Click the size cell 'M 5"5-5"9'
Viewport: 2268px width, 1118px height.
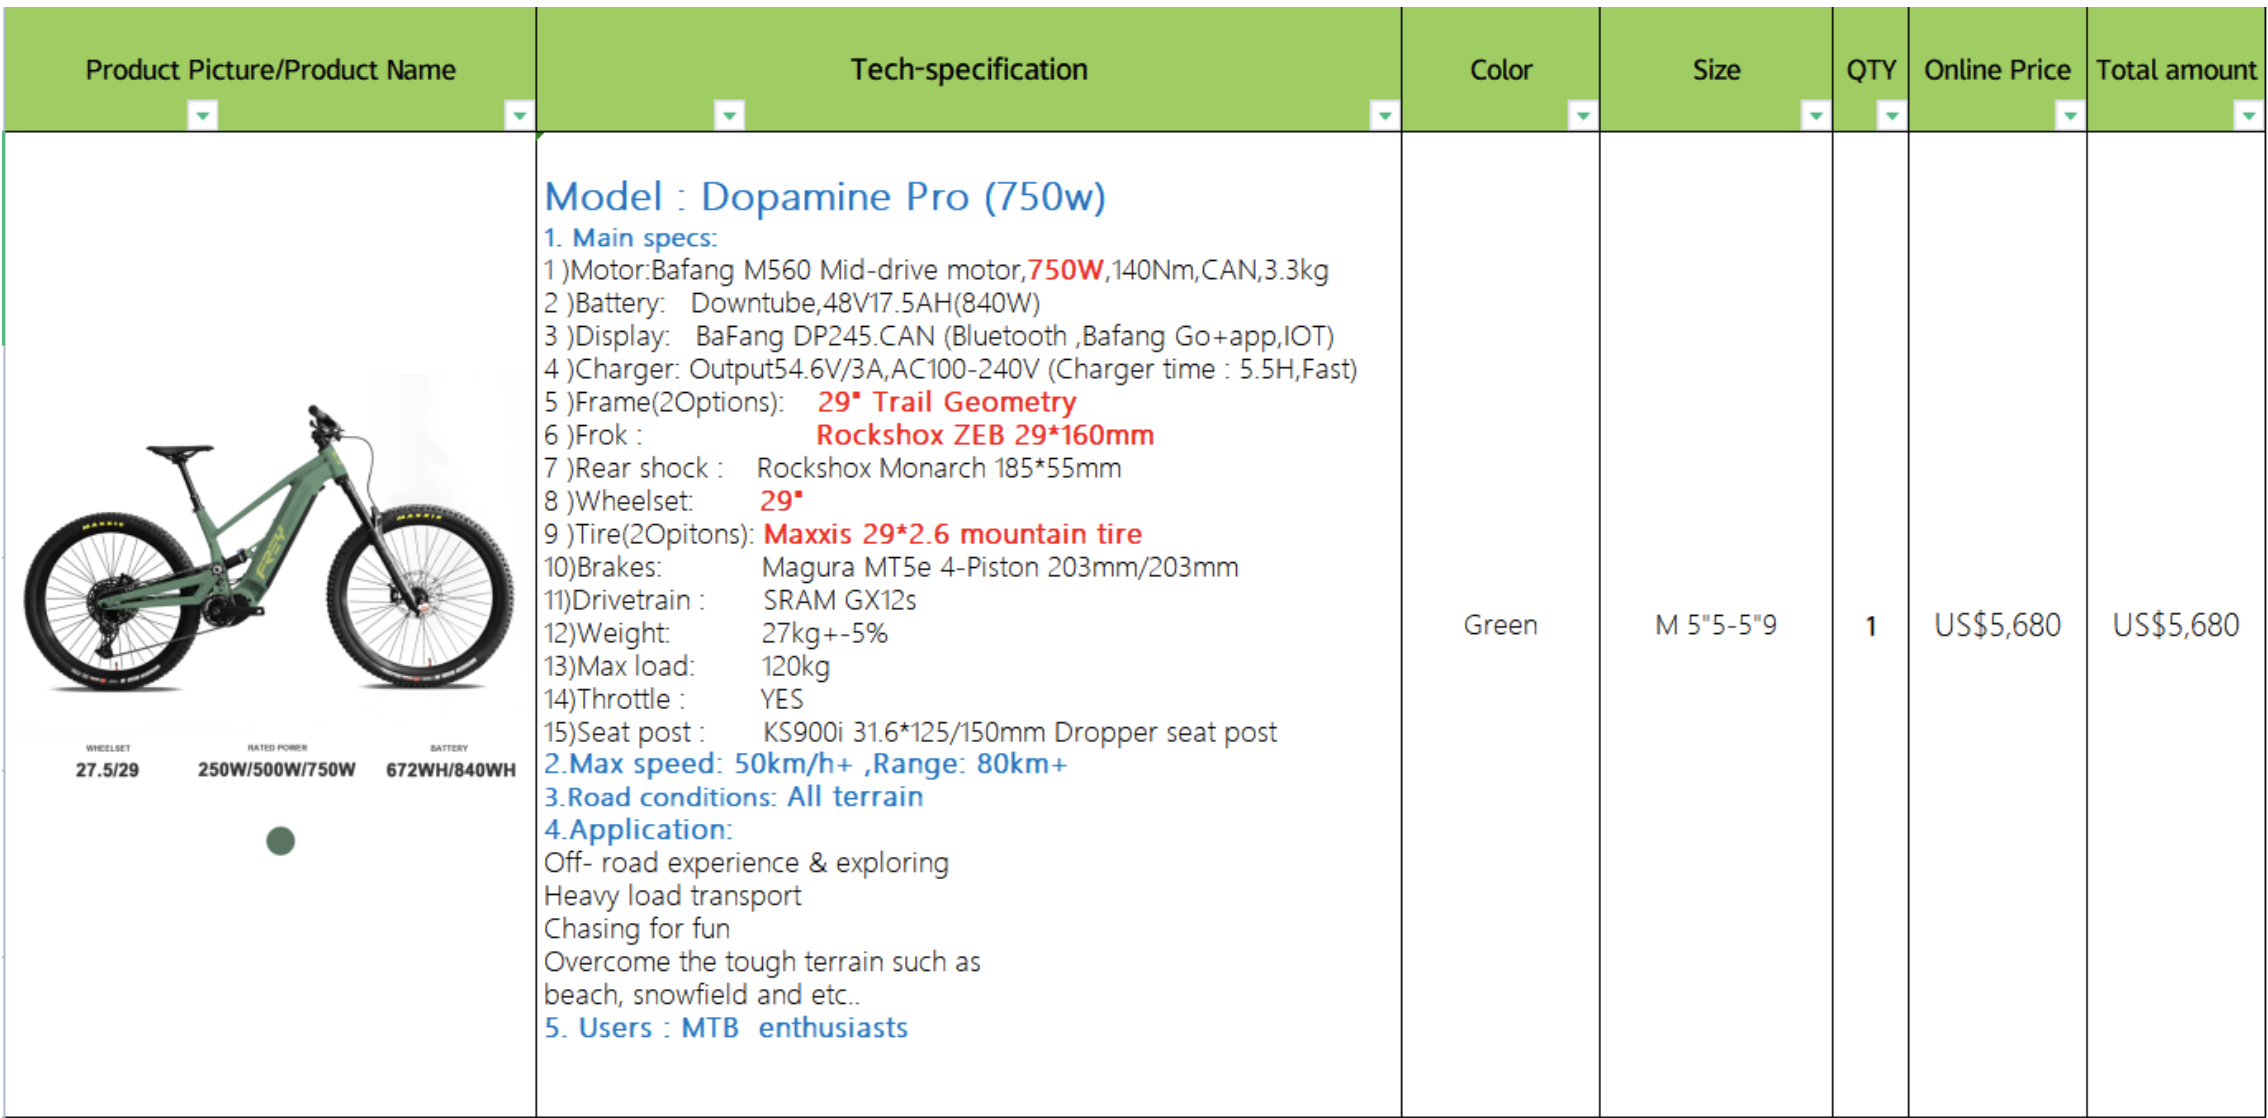pos(1716,625)
